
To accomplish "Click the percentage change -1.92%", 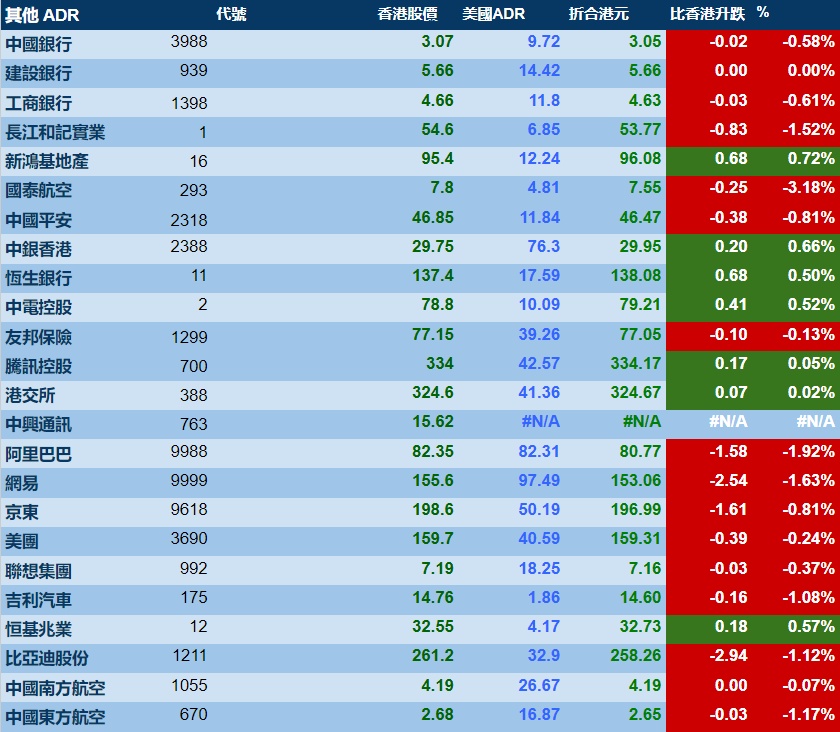I will point(808,451).
